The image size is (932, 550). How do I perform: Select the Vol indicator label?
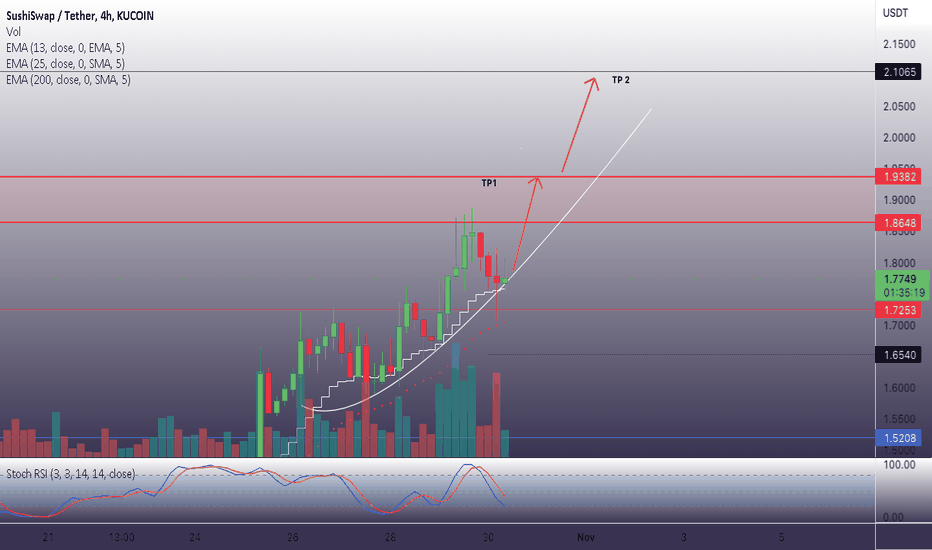13,32
